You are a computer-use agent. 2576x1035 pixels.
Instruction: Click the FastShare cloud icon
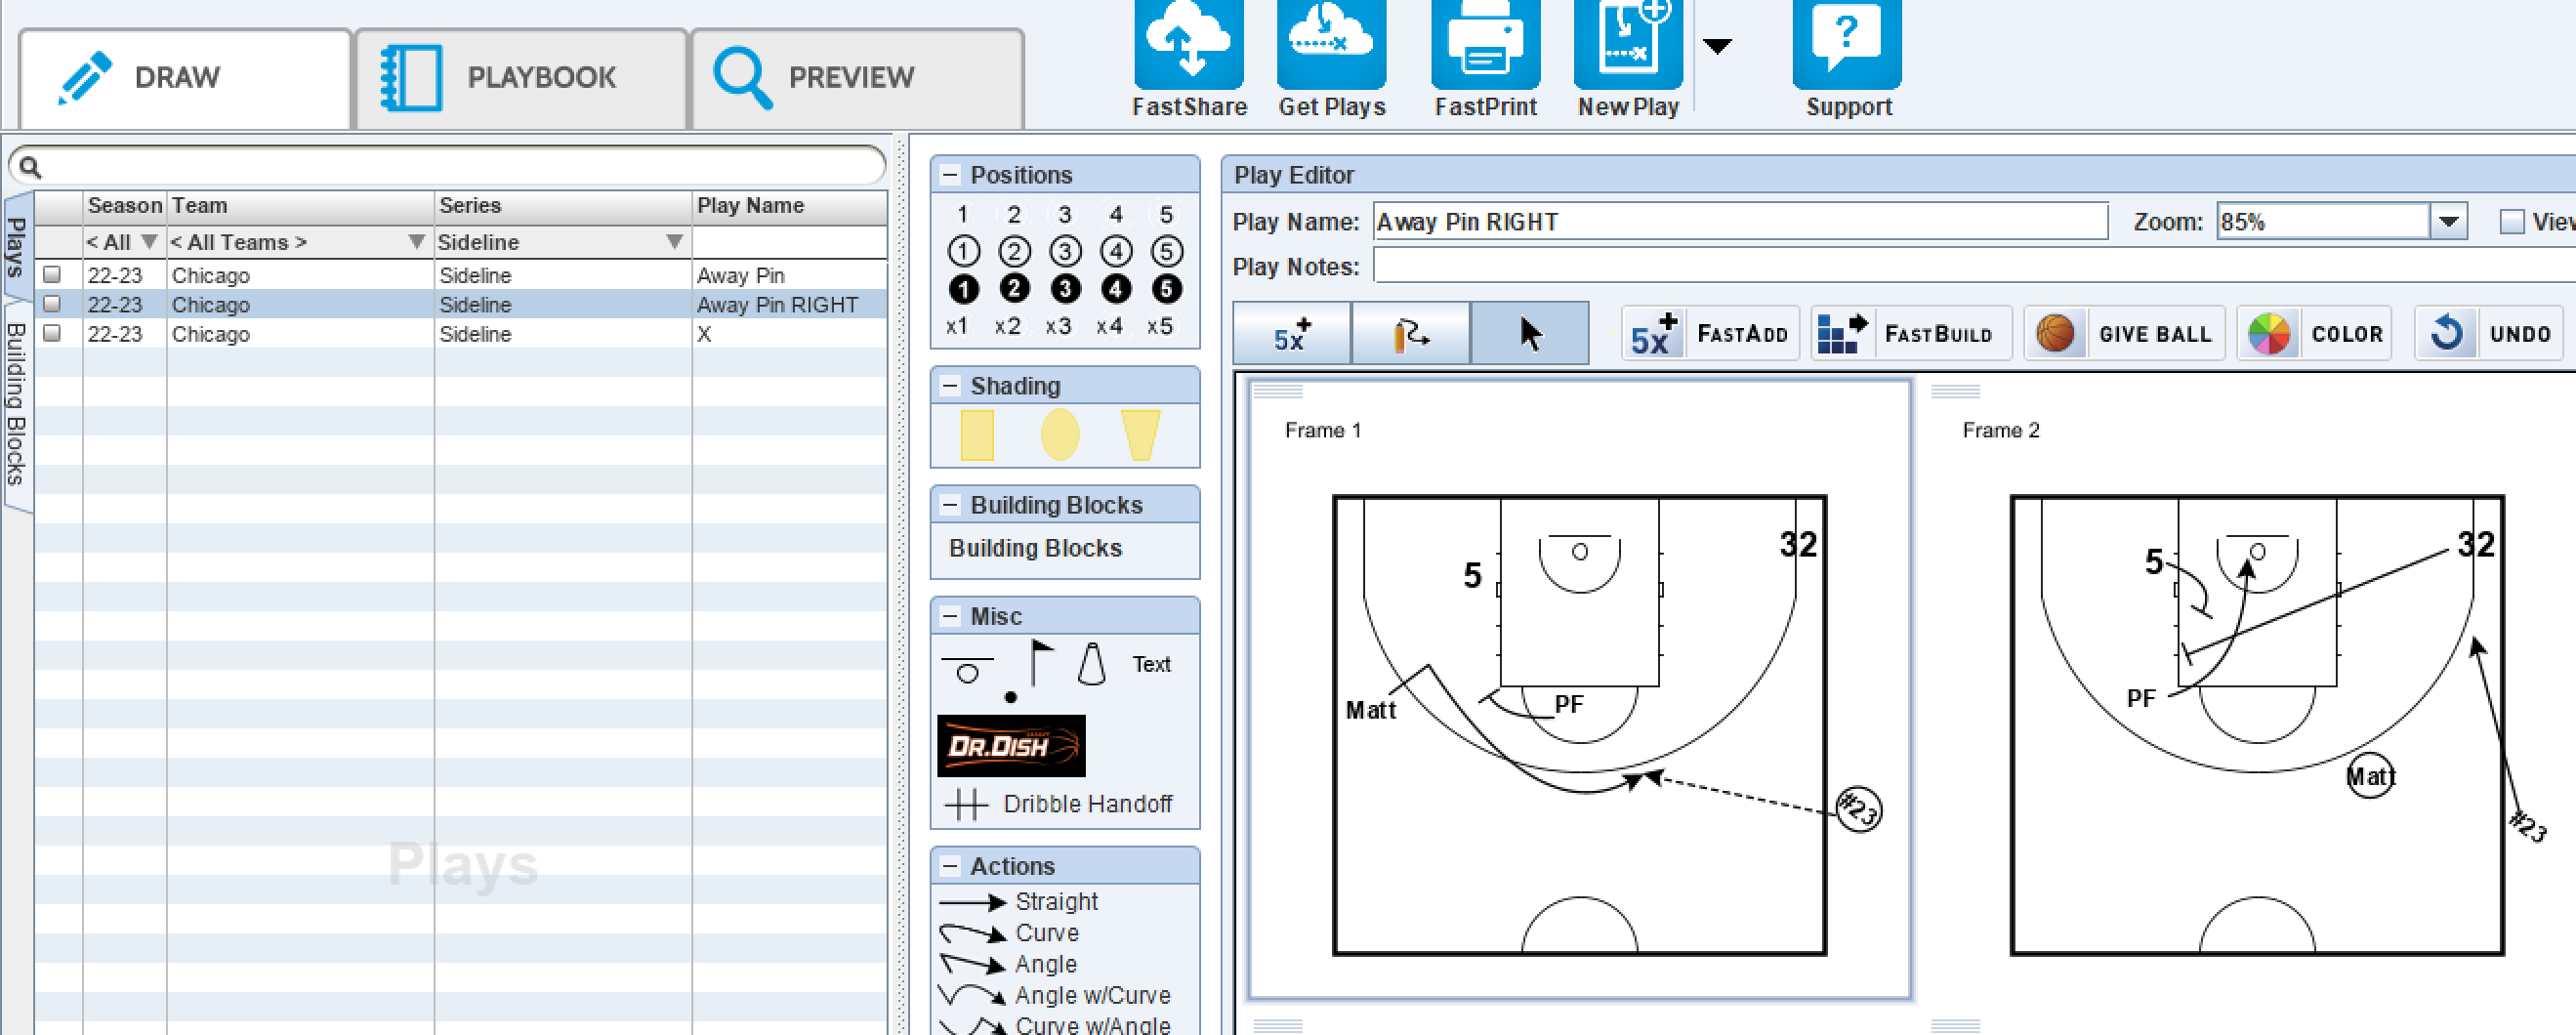[1188, 44]
